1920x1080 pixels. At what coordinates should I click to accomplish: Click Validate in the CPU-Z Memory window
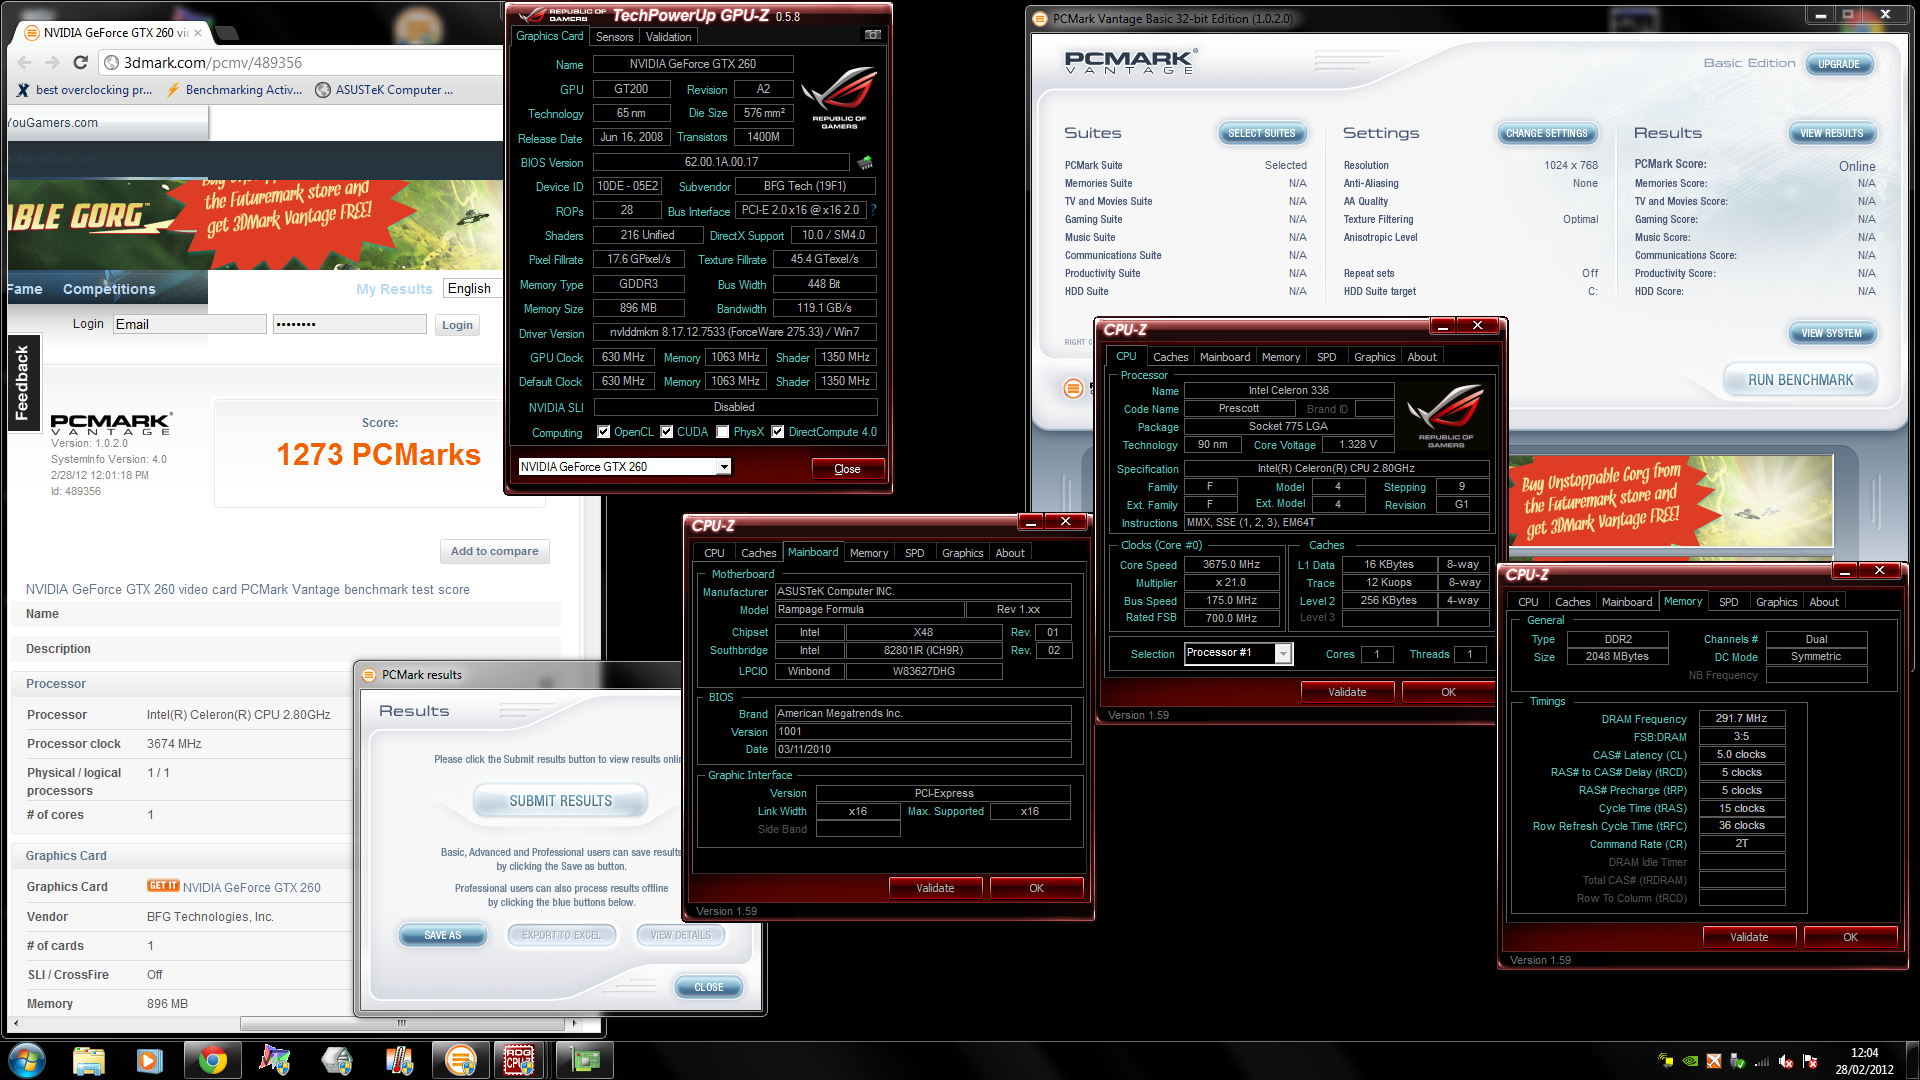[1749, 937]
